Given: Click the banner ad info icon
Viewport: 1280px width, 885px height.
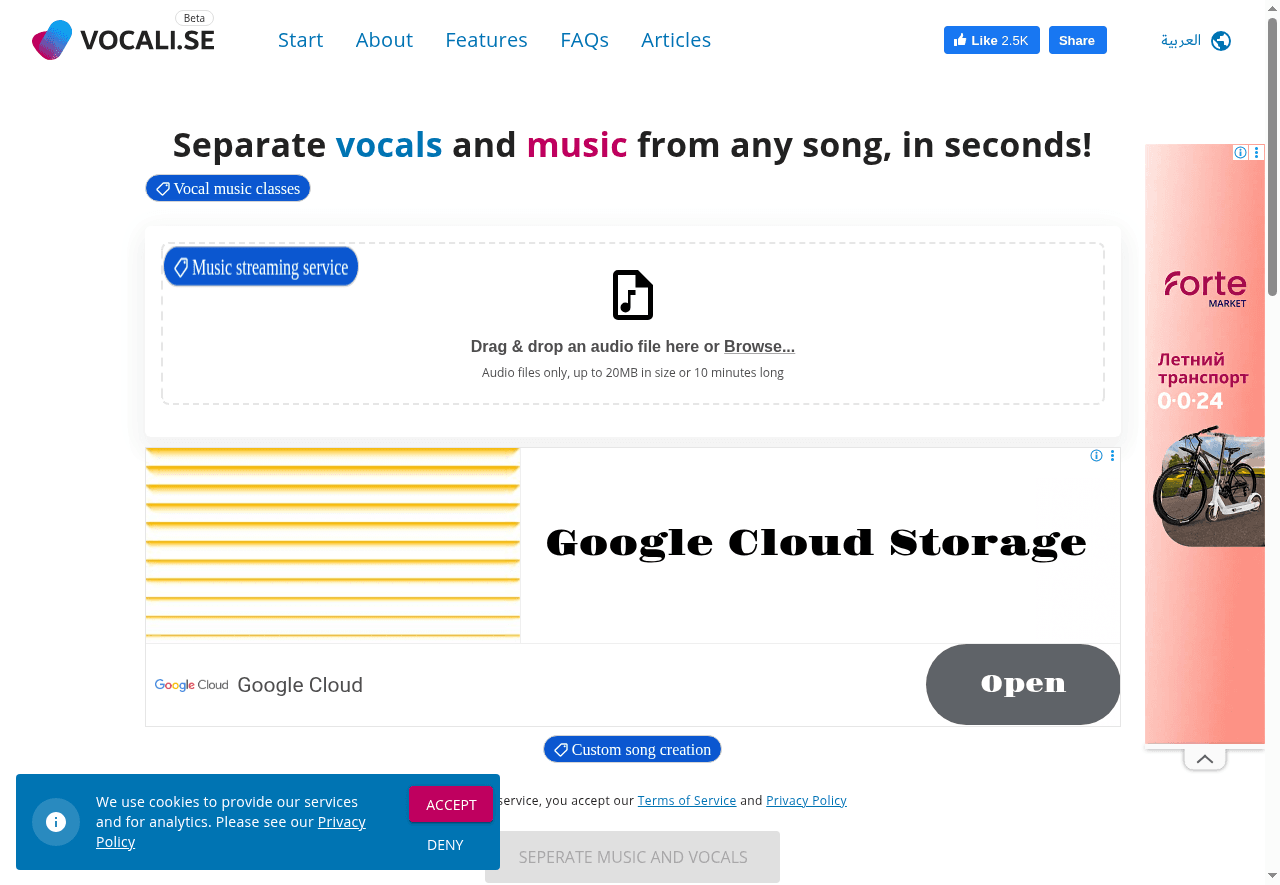Looking at the screenshot, I should coord(1096,456).
